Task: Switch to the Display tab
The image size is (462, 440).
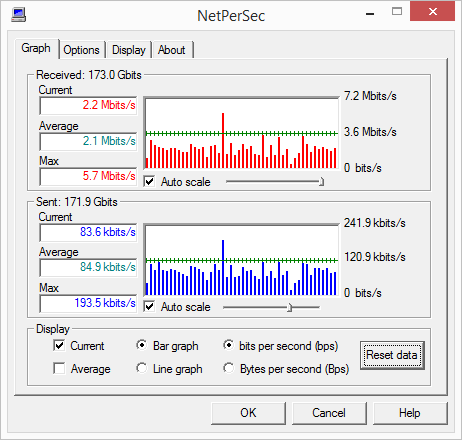Action: pyautogui.click(x=129, y=50)
